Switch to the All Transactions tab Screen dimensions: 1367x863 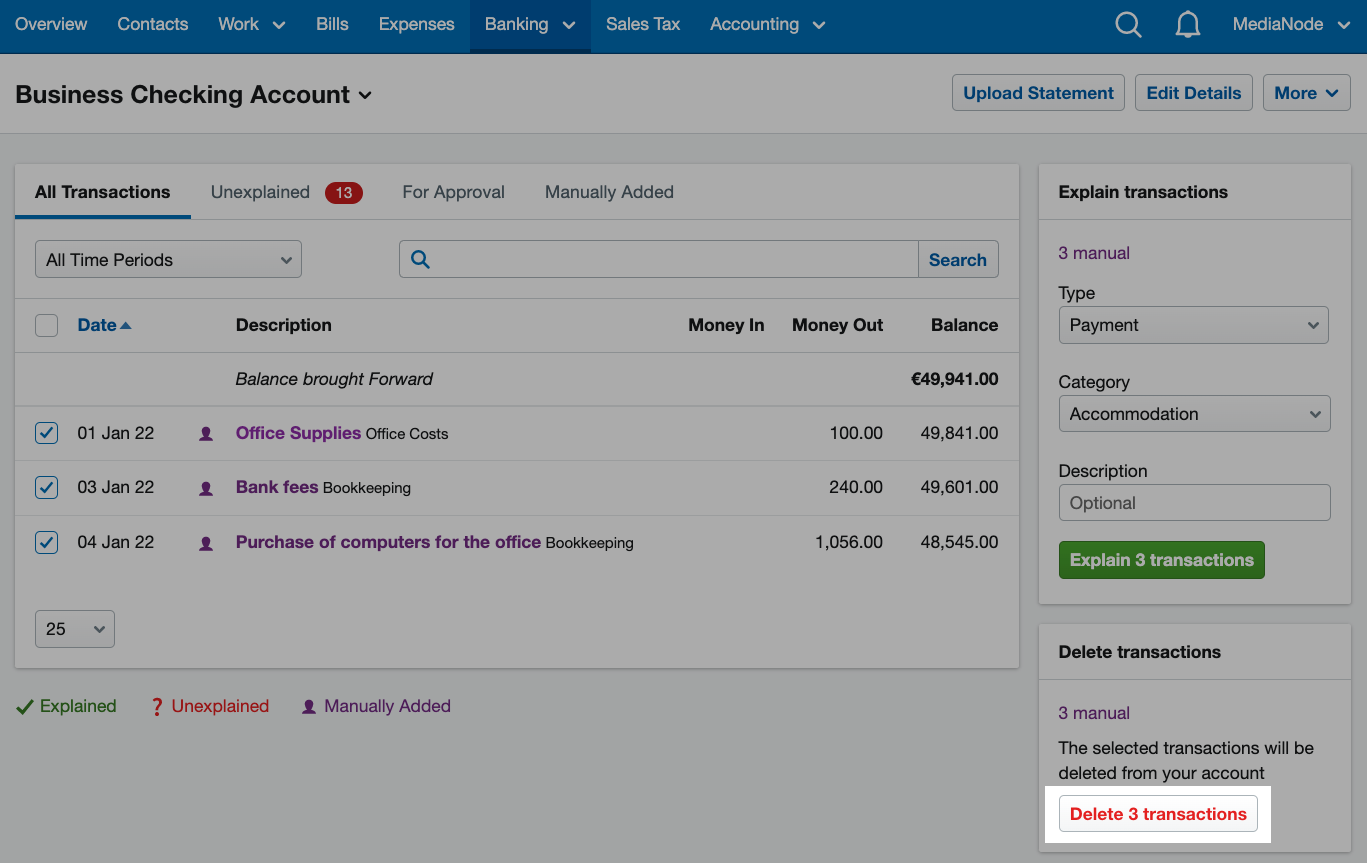(x=102, y=192)
